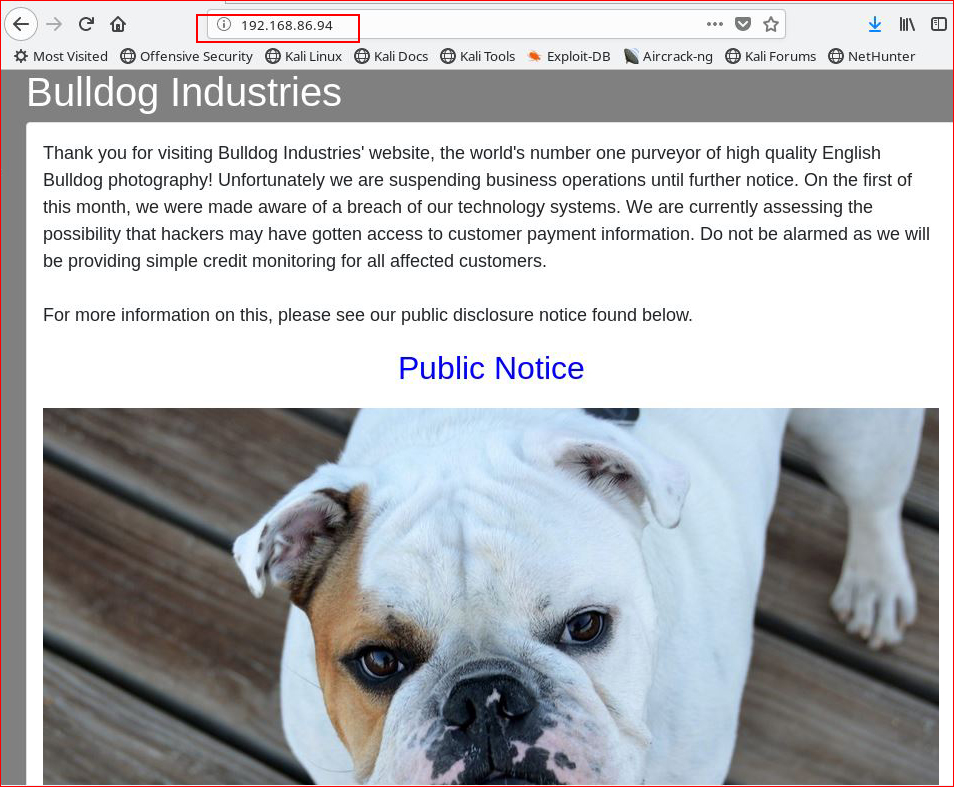The height and width of the screenshot is (787, 954).
Task: Click the Public Notice link
Action: 491,368
